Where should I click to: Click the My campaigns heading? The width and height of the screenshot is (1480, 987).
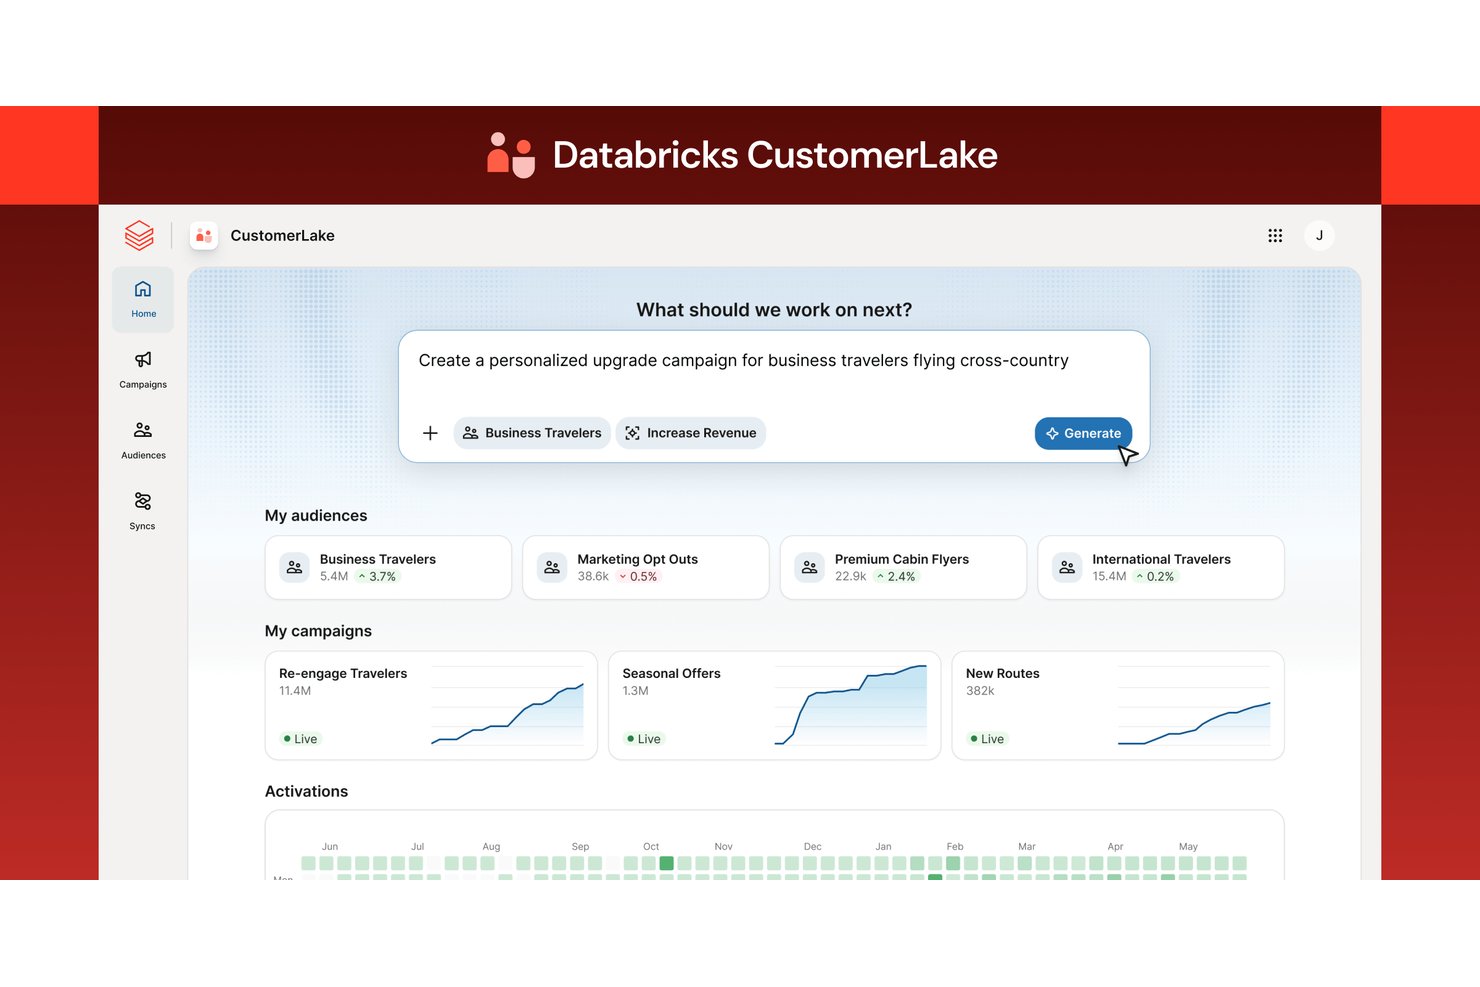coord(318,631)
